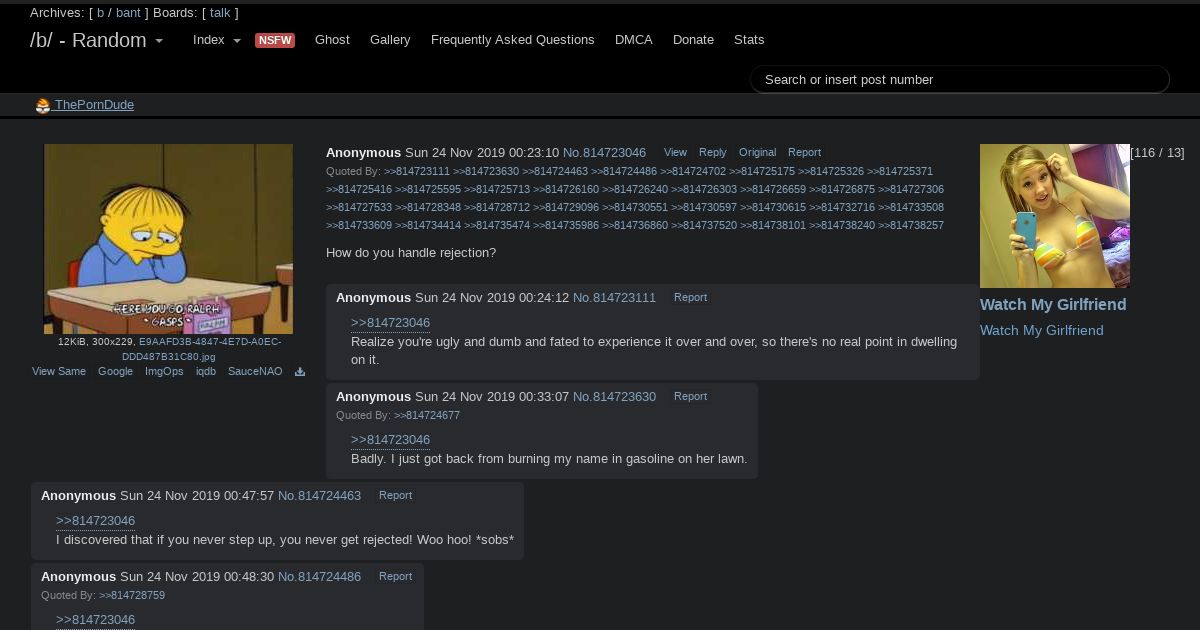The width and height of the screenshot is (1200, 630).
Task: Open Frequently Asked Questions
Action: [513, 40]
